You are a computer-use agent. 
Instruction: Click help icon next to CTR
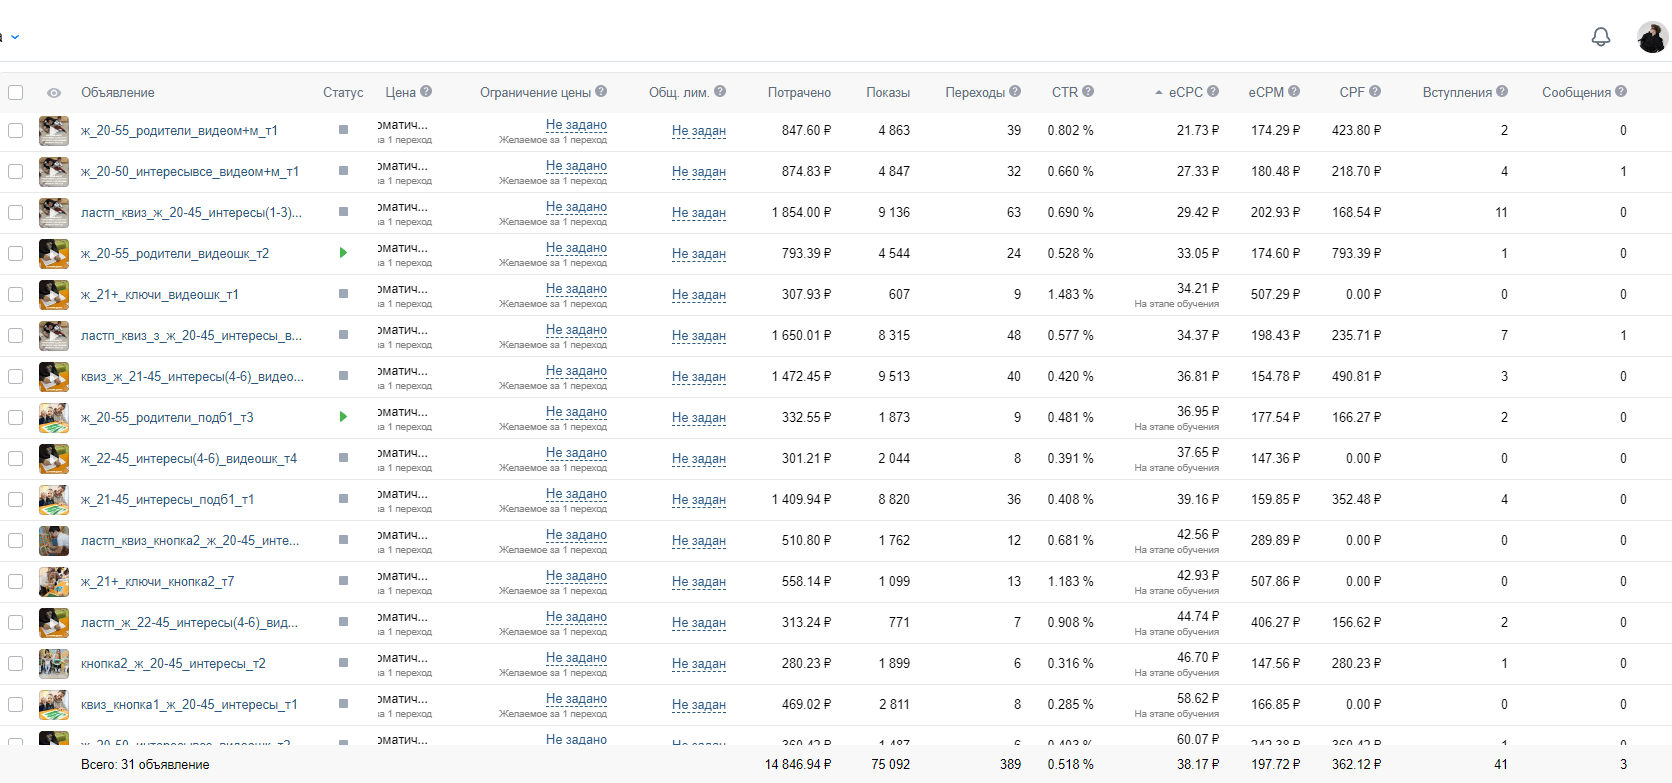tap(1088, 91)
